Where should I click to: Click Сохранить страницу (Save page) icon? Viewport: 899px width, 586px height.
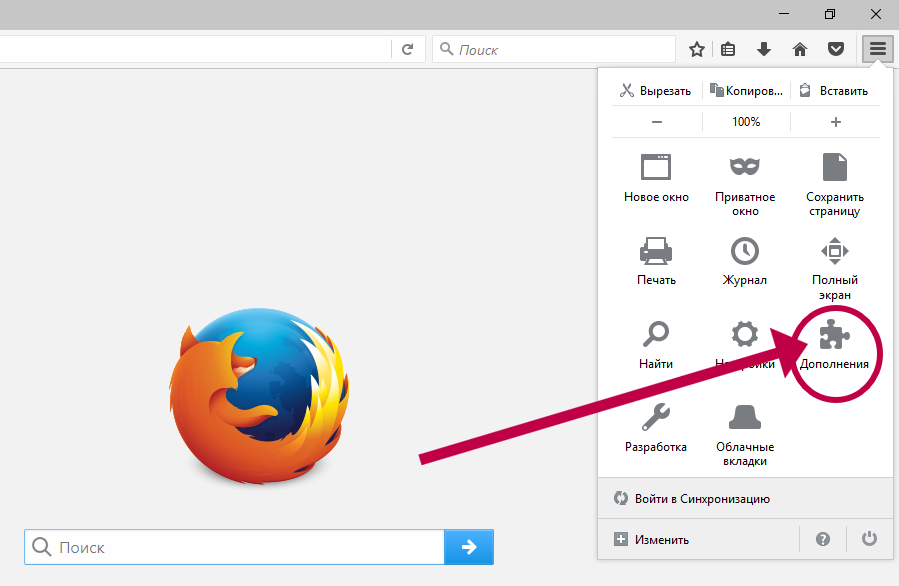(835, 168)
